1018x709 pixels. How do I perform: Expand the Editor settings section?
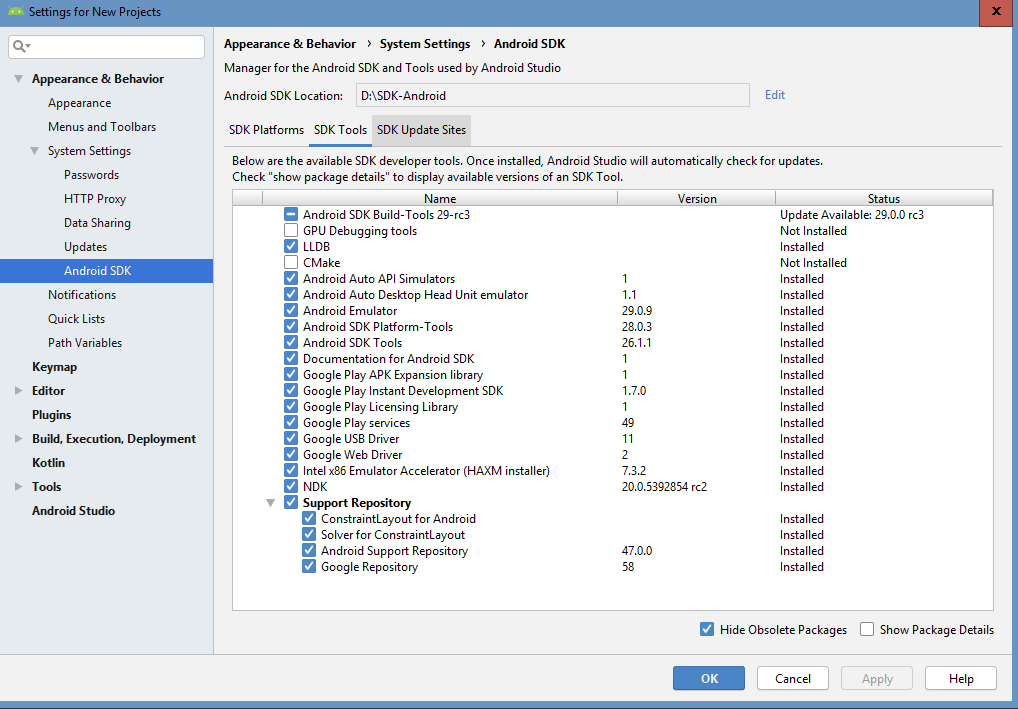pos(19,391)
